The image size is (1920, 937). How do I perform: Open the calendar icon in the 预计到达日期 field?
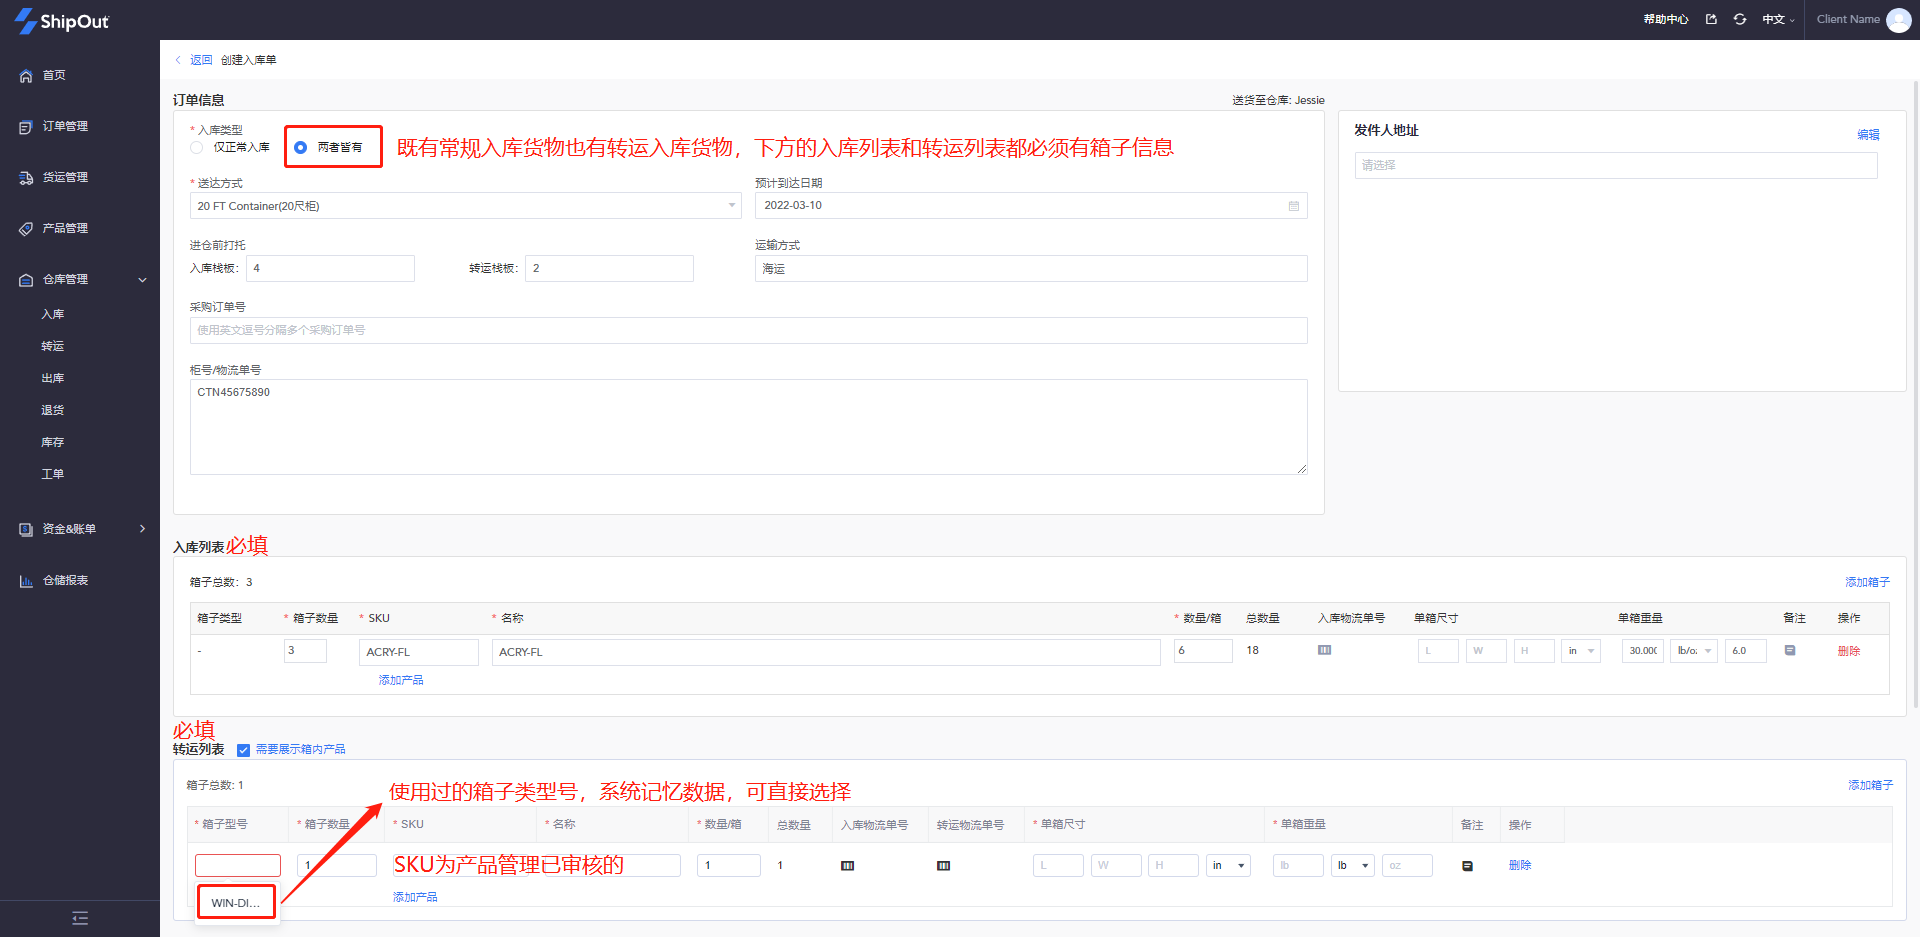point(1294,206)
